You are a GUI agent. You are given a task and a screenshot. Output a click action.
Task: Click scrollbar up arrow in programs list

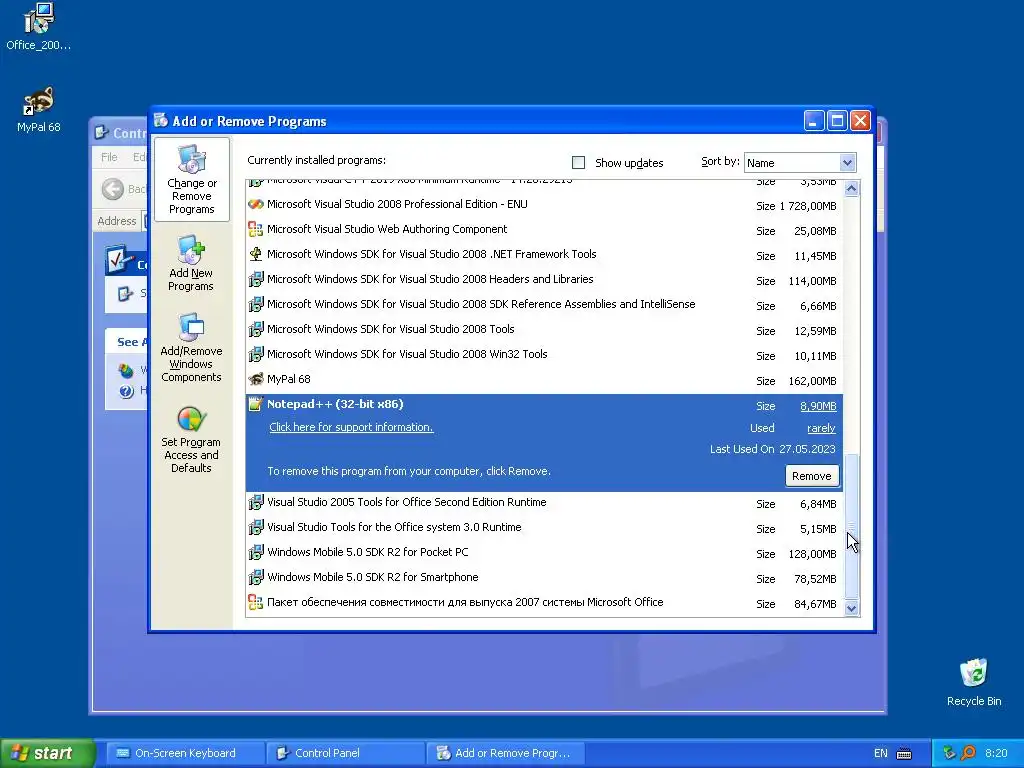(x=852, y=189)
